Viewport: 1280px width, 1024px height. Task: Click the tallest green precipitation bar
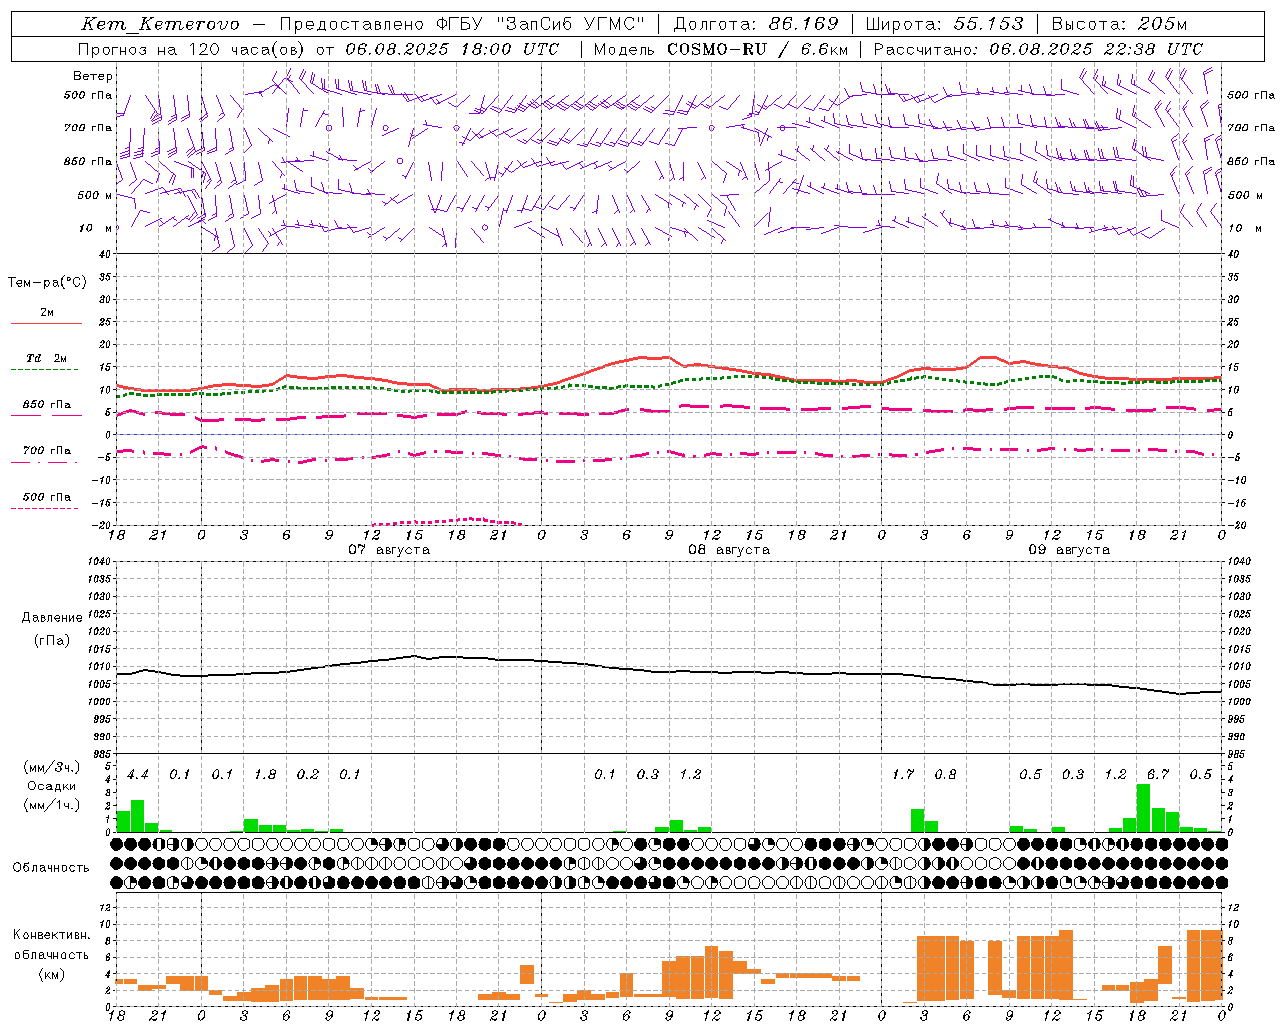tap(1144, 808)
